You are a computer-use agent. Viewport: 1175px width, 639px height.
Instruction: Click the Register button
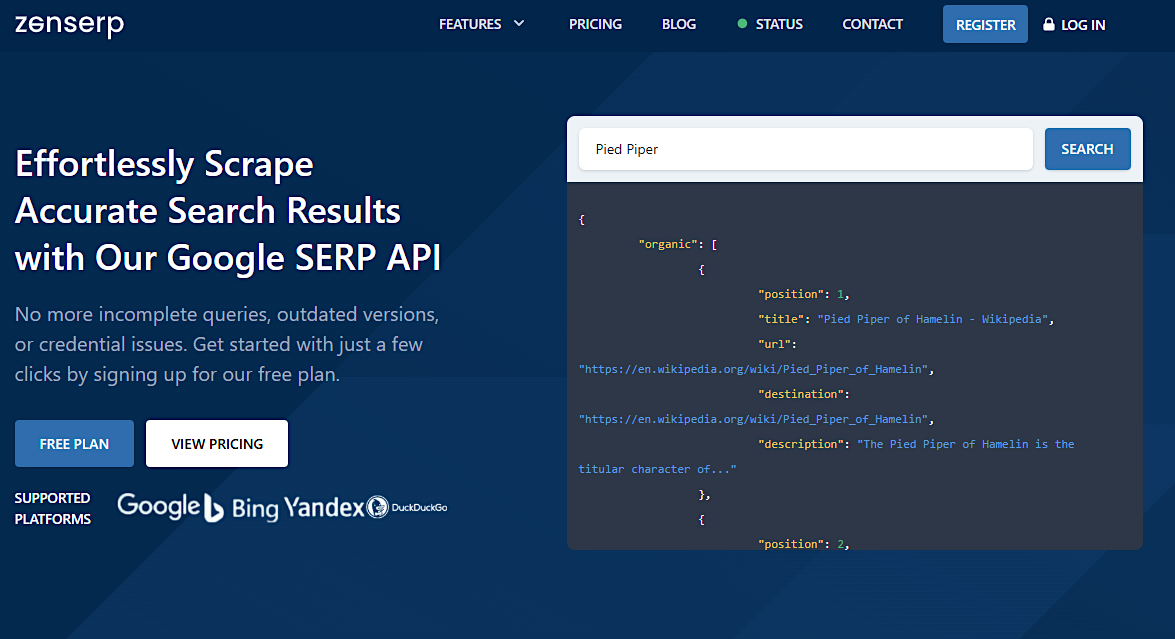click(985, 24)
